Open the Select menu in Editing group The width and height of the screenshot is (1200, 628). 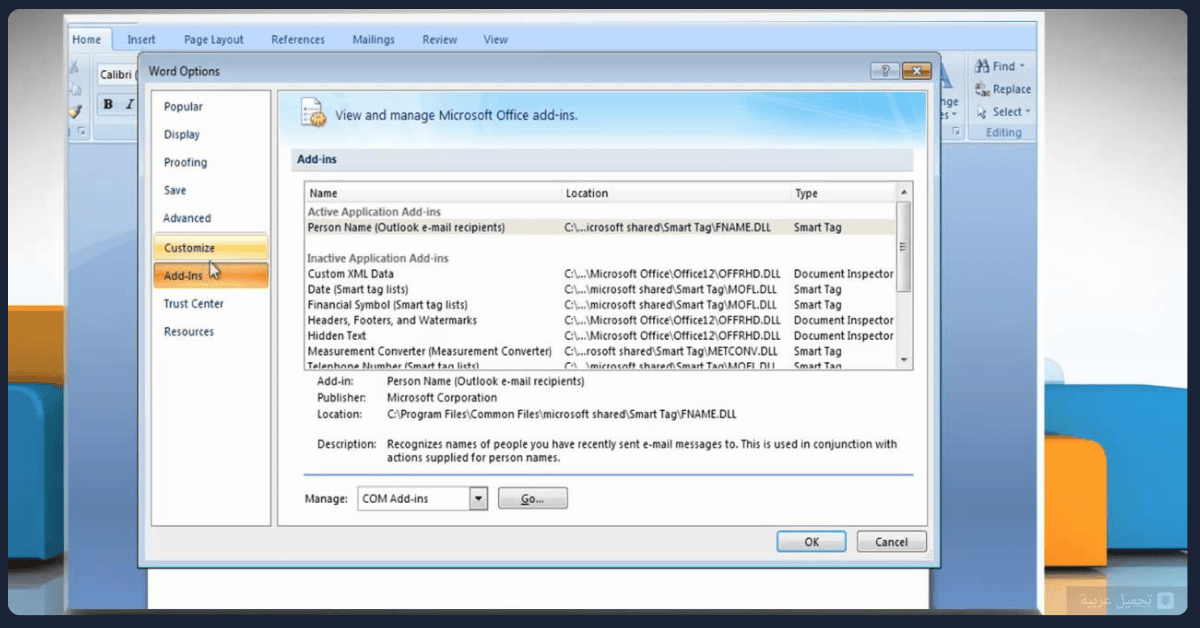click(1003, 112)
